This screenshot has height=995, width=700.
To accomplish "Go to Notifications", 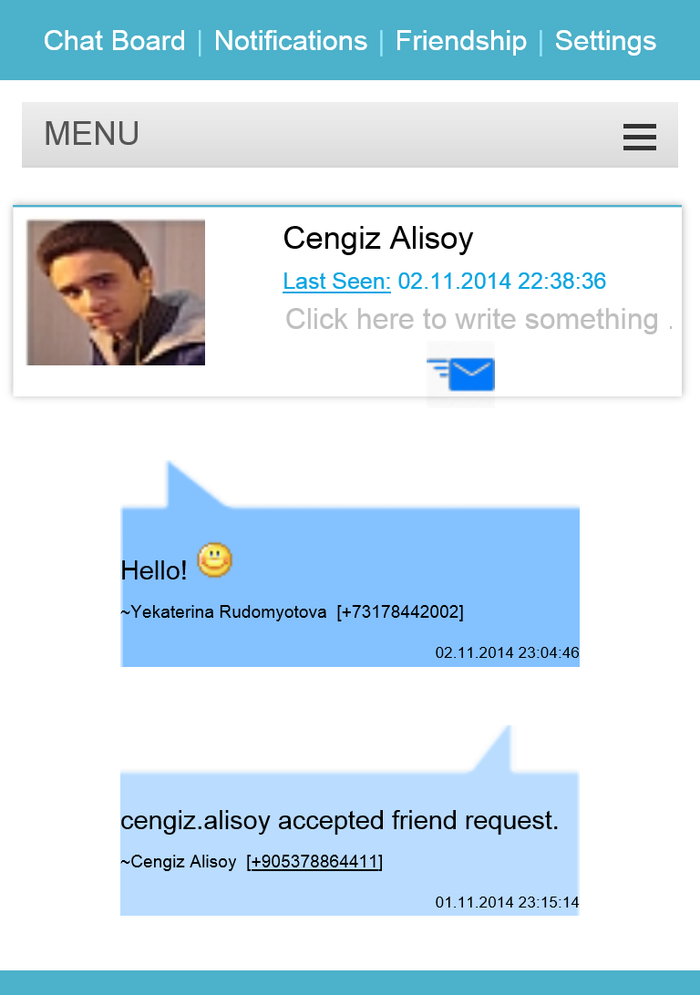I will [290, 41].
